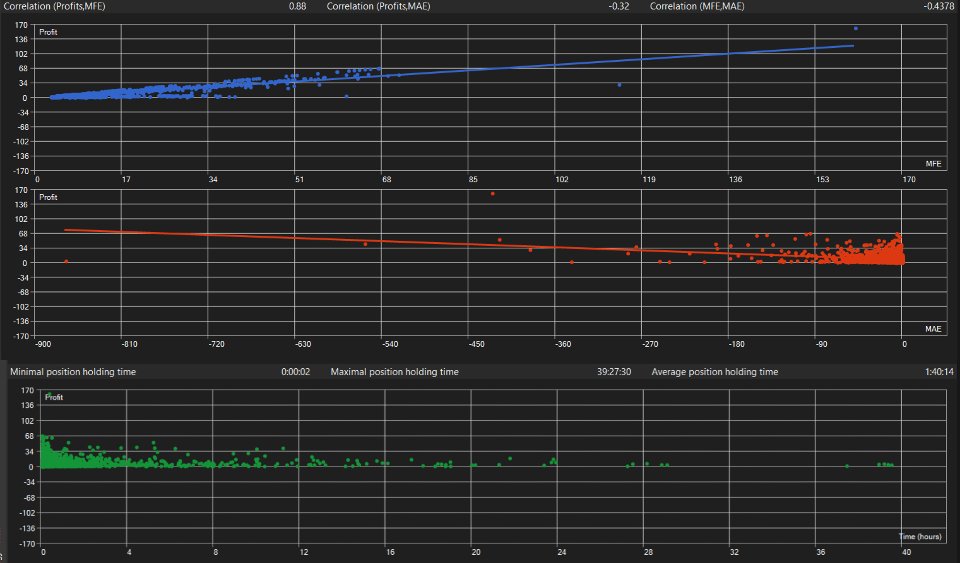Viewport: 960px width, 563px height.
Task: Click the -900 tick on the MAE axis
Action: (x=42, y=344)
